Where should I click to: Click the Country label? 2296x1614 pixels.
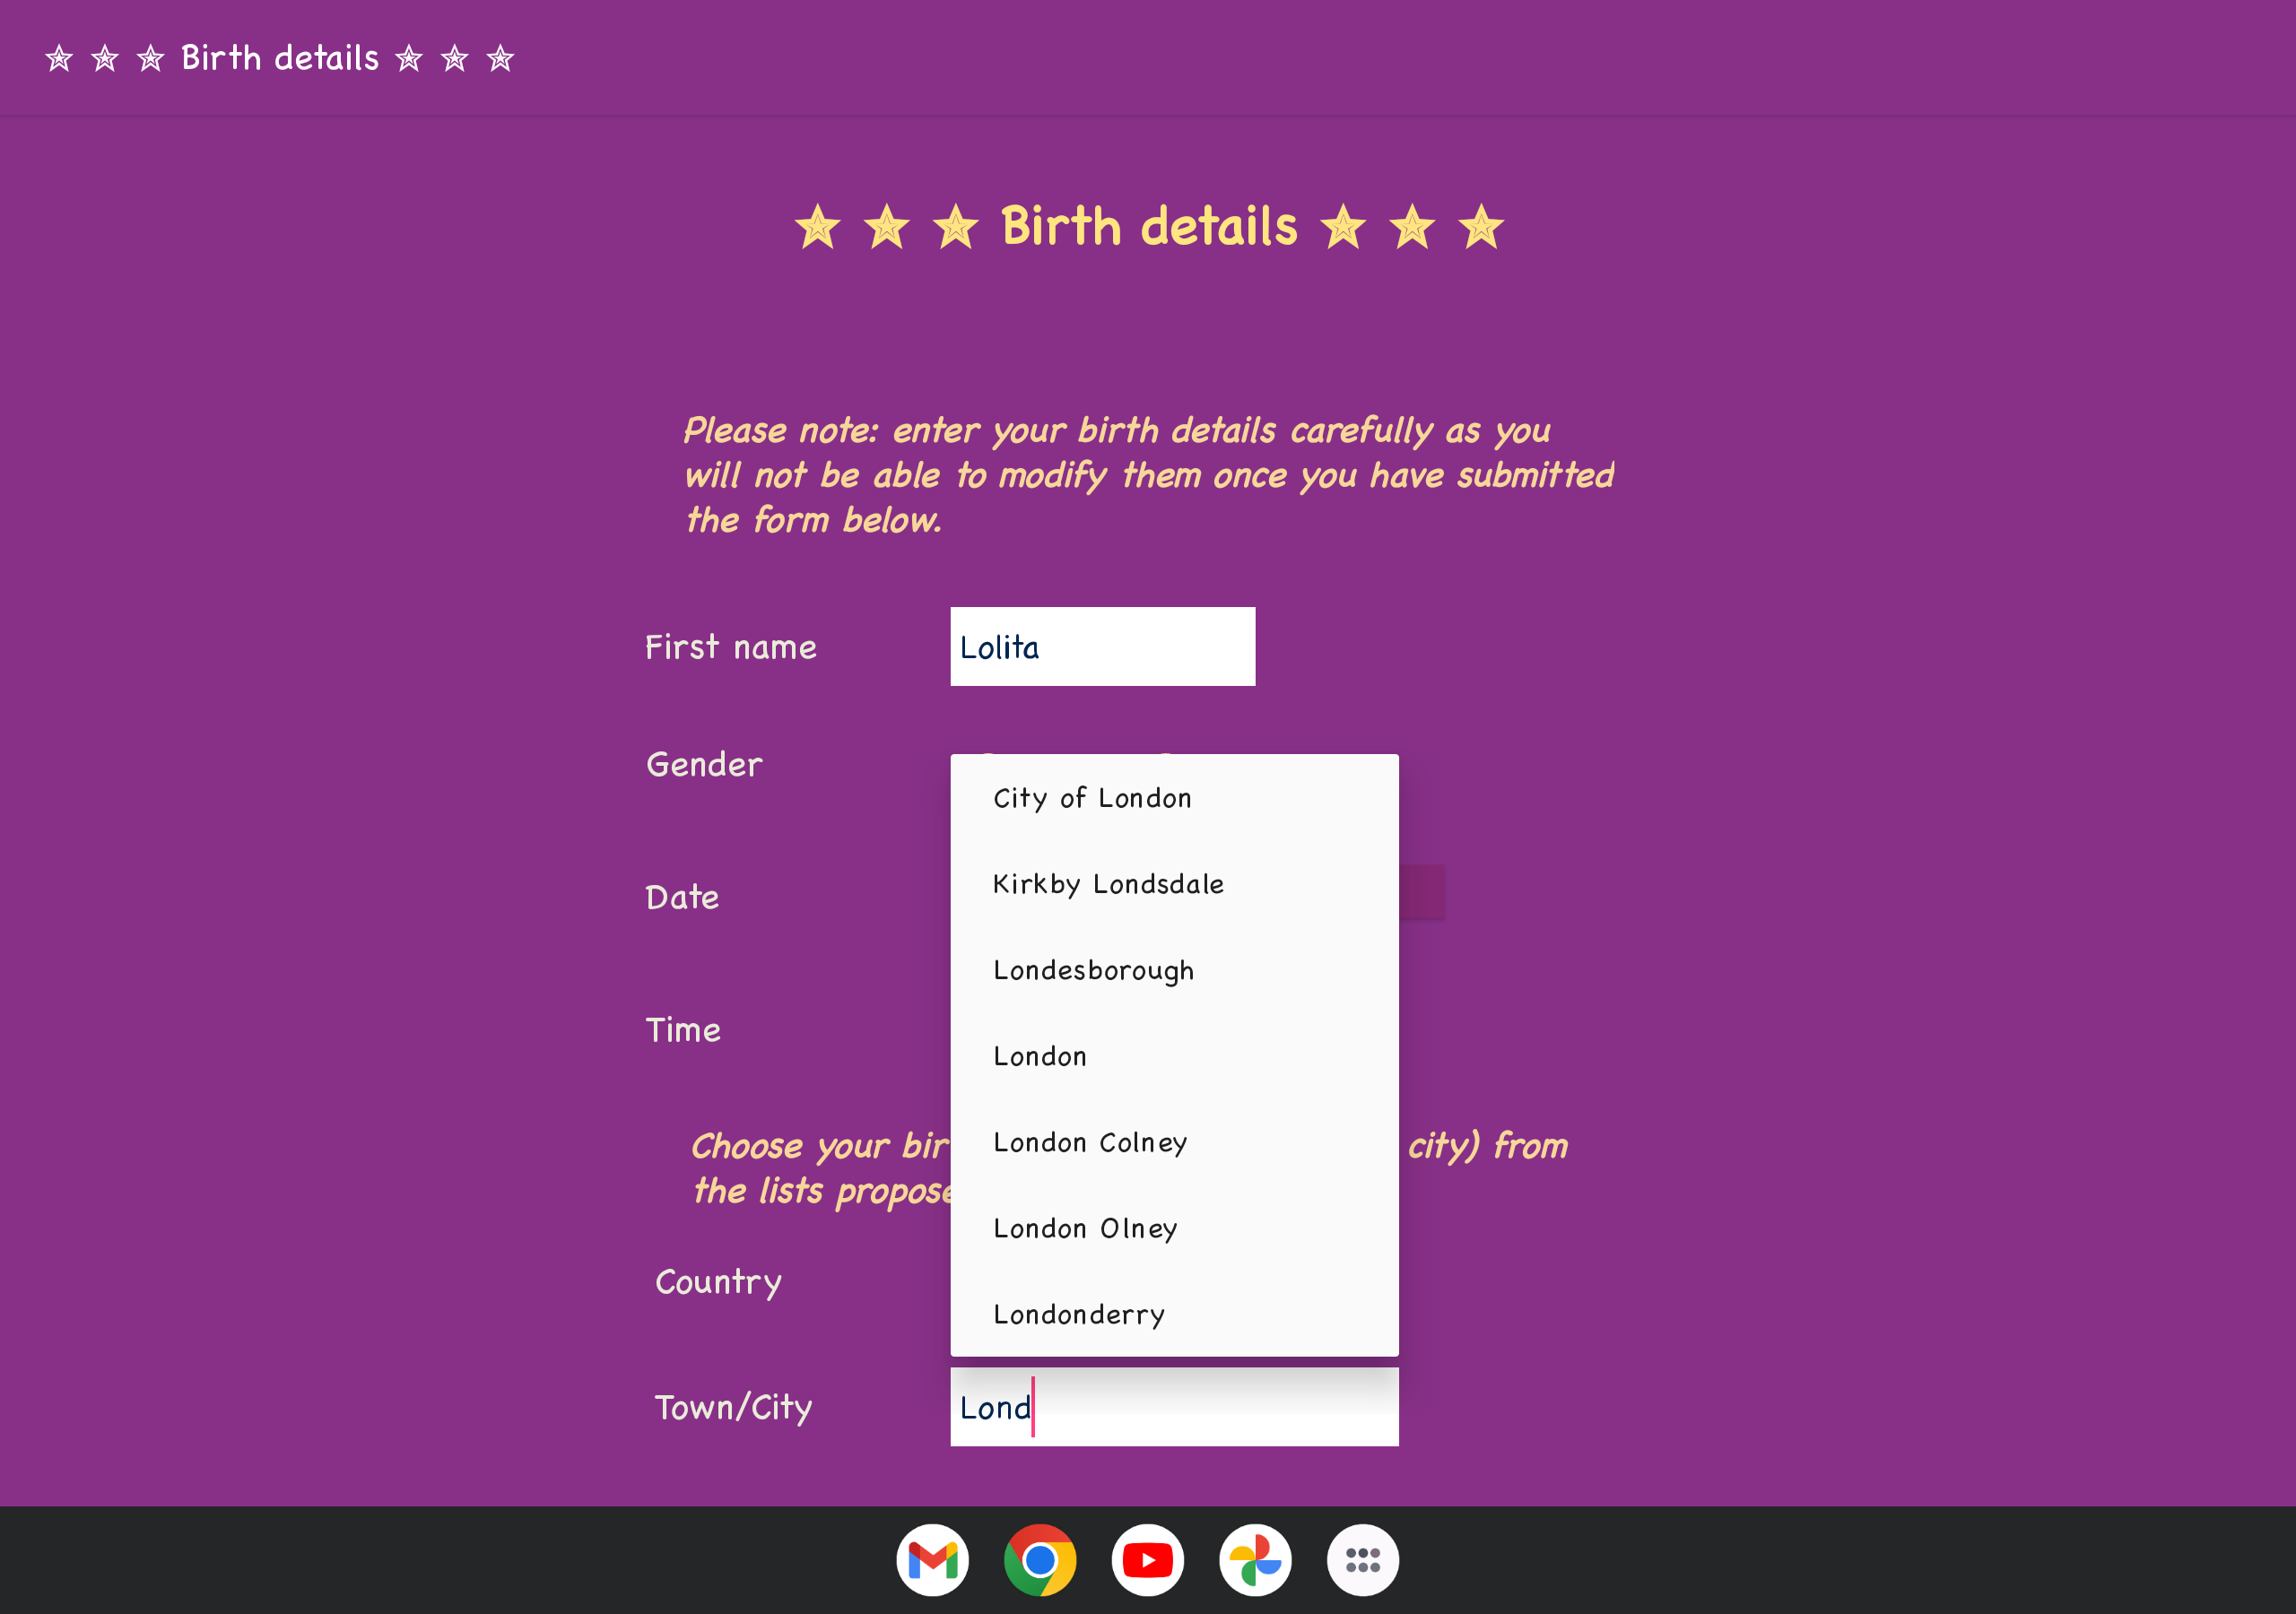click(x=718, y=1282)
